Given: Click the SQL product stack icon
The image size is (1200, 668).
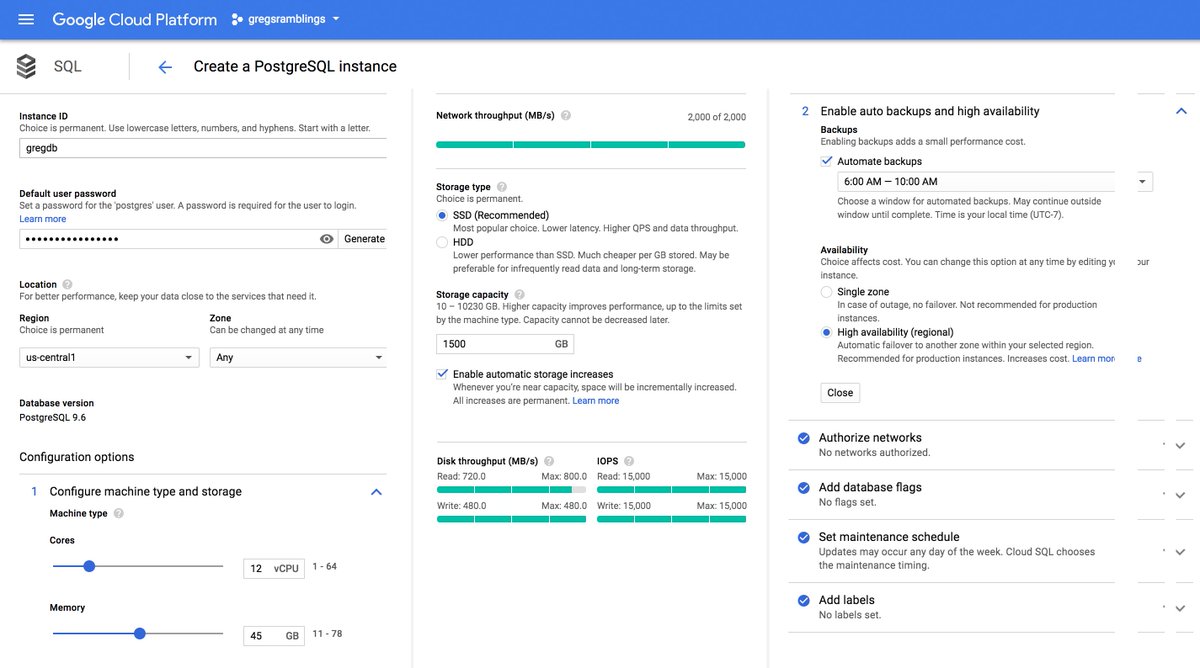Looking at the screenshot, I should click(x=26, y=67).
